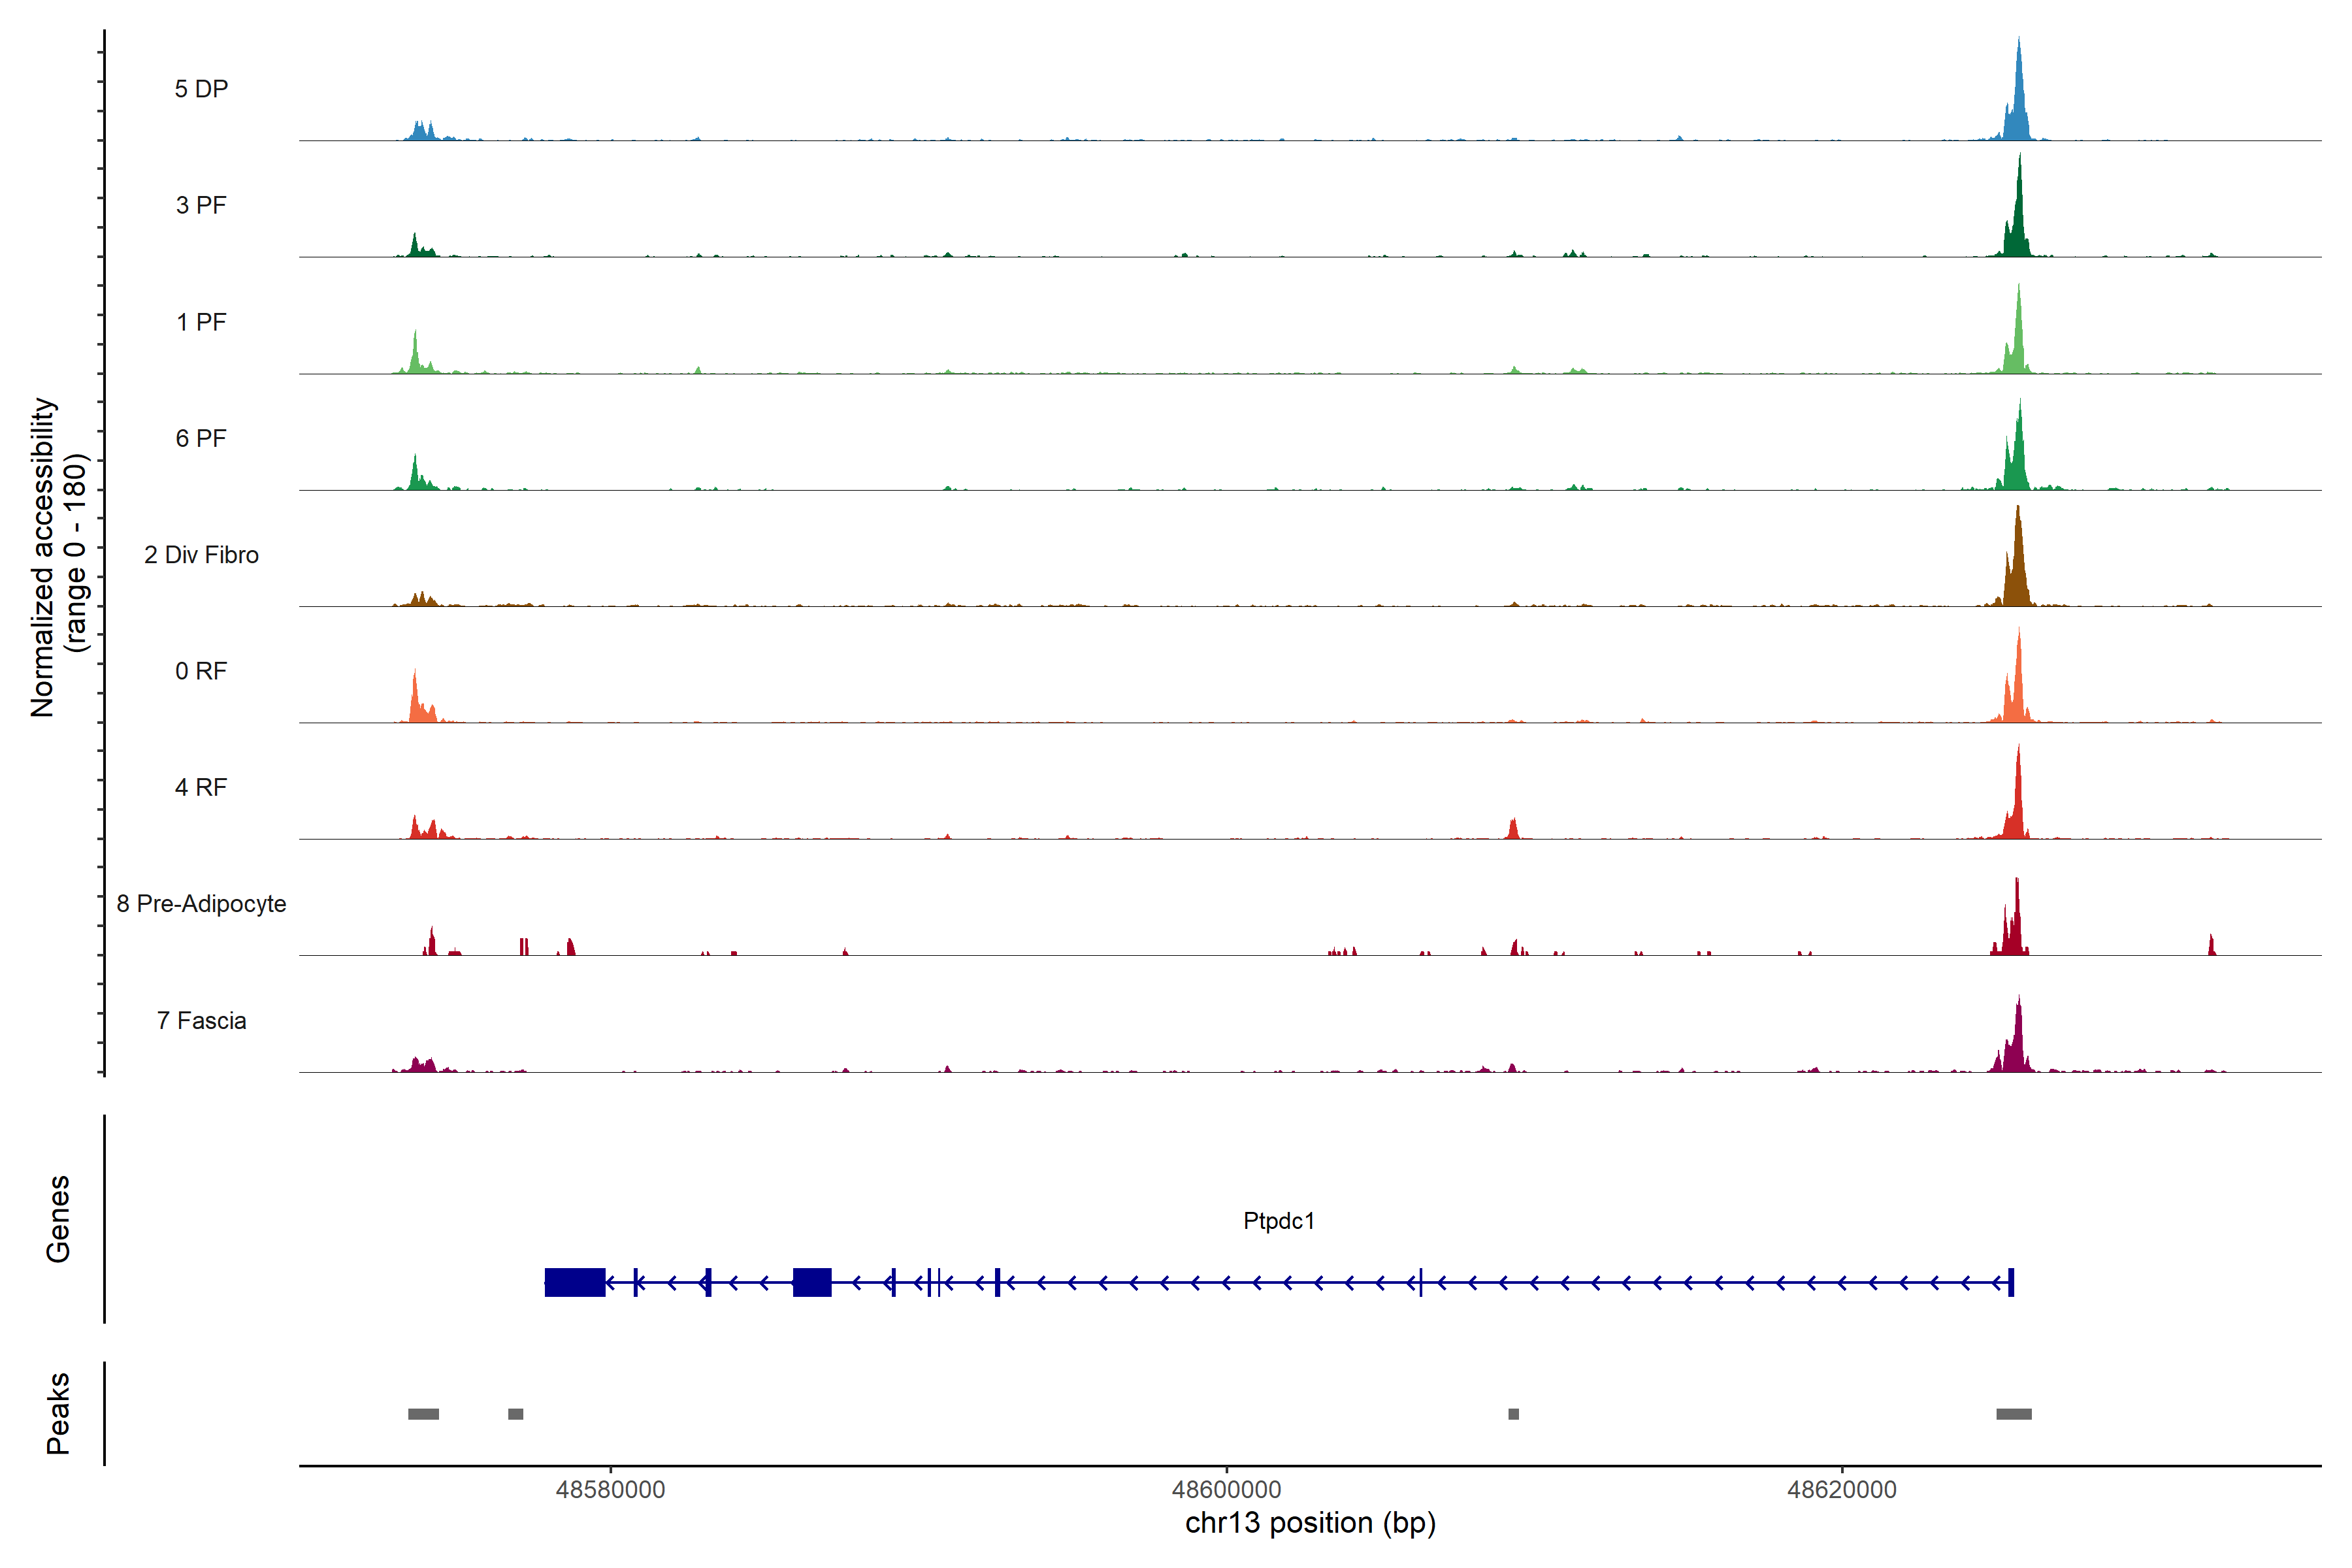Select the 2 Div Fibro track label
The width and height of the screenshot is (2352, 1568).
[201, 555]
